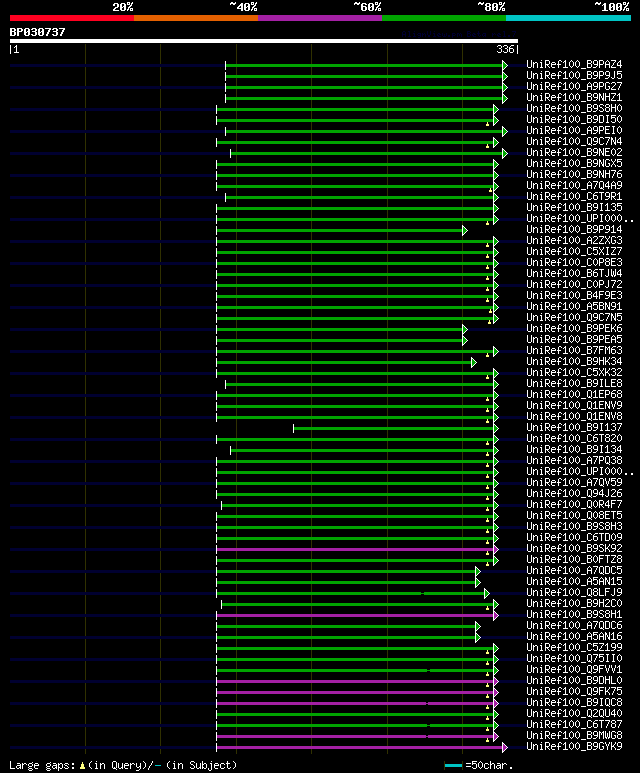Select hit UniRef100_C6T9R1
Screen dimensions: 640x773
tap(574, 197)
